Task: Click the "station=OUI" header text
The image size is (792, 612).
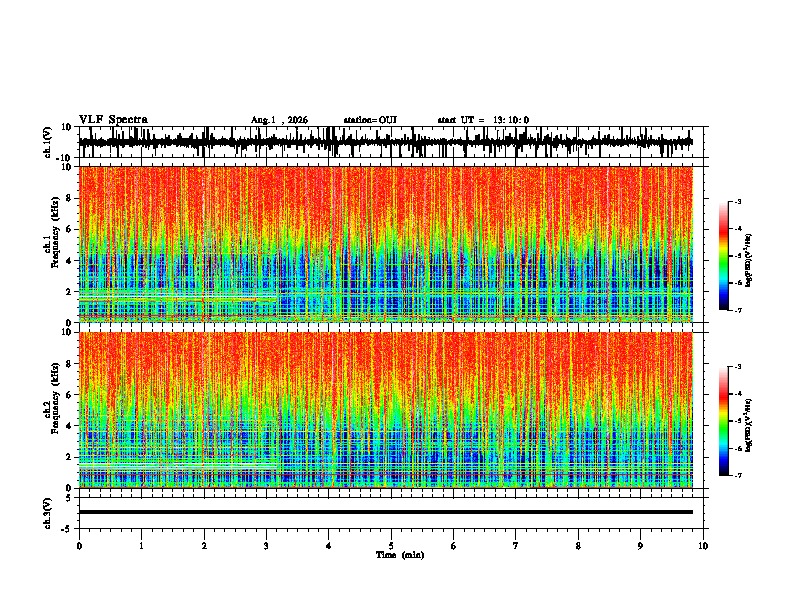Action: tap(370, 120)
